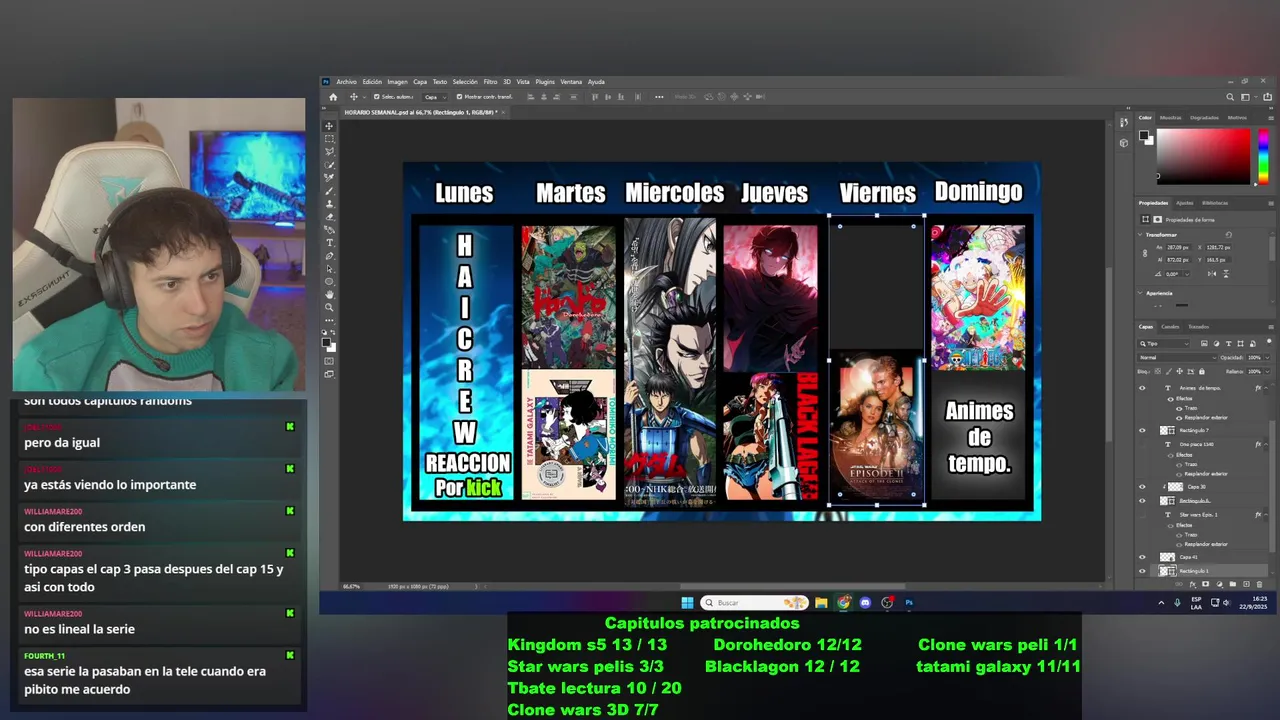
Task: Select the Clone Stamp tool
Action: pyautogui.click(x=329, y=203)
